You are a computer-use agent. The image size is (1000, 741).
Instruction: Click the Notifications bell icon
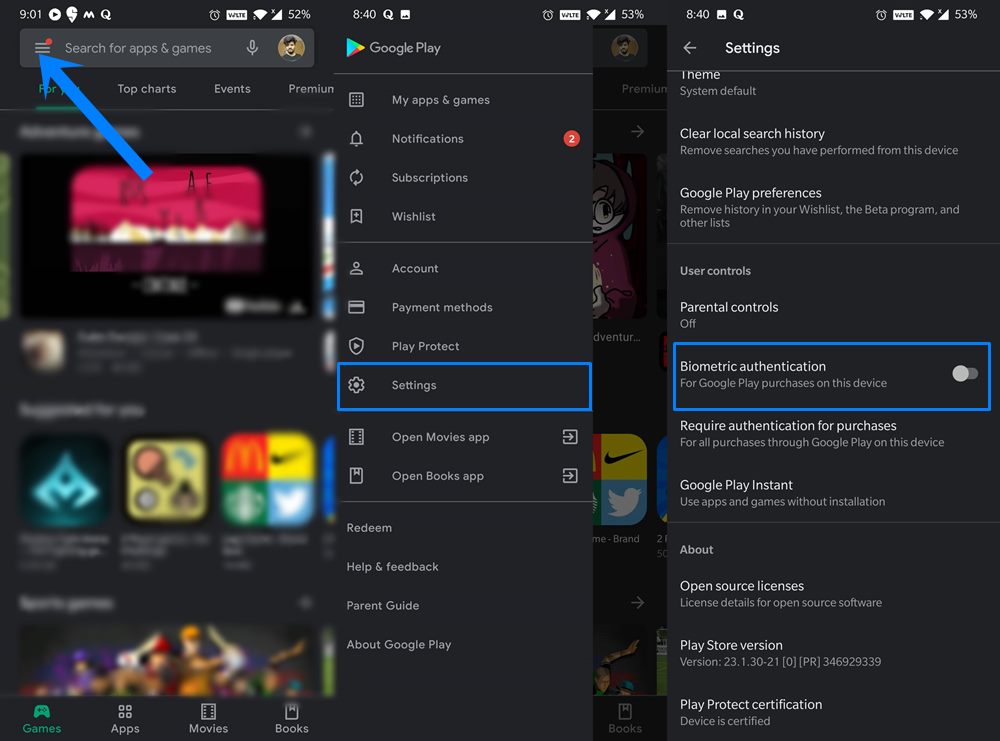357,138
